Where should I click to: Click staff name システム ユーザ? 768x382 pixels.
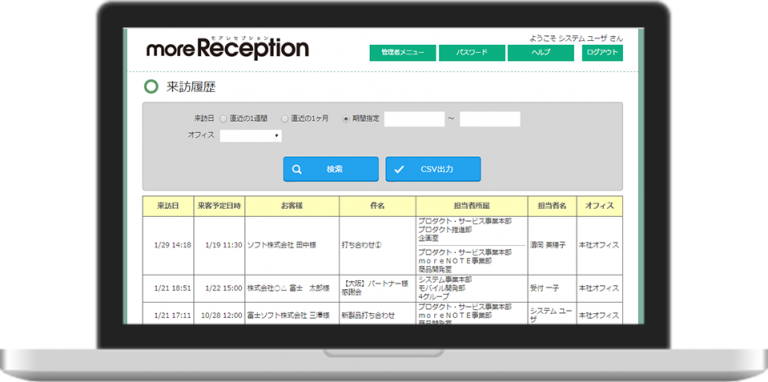tap(551, 315)
